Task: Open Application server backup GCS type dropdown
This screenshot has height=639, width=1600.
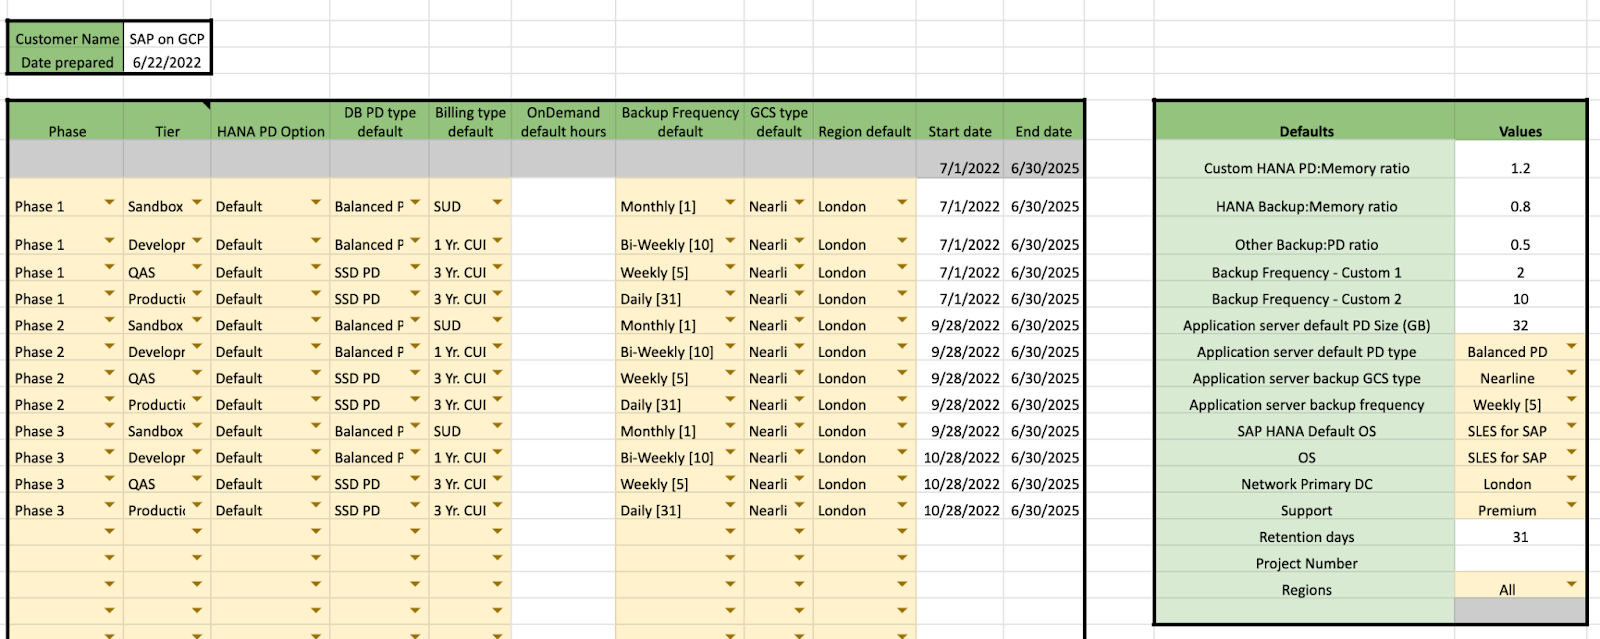Action: coord(1571,374)
